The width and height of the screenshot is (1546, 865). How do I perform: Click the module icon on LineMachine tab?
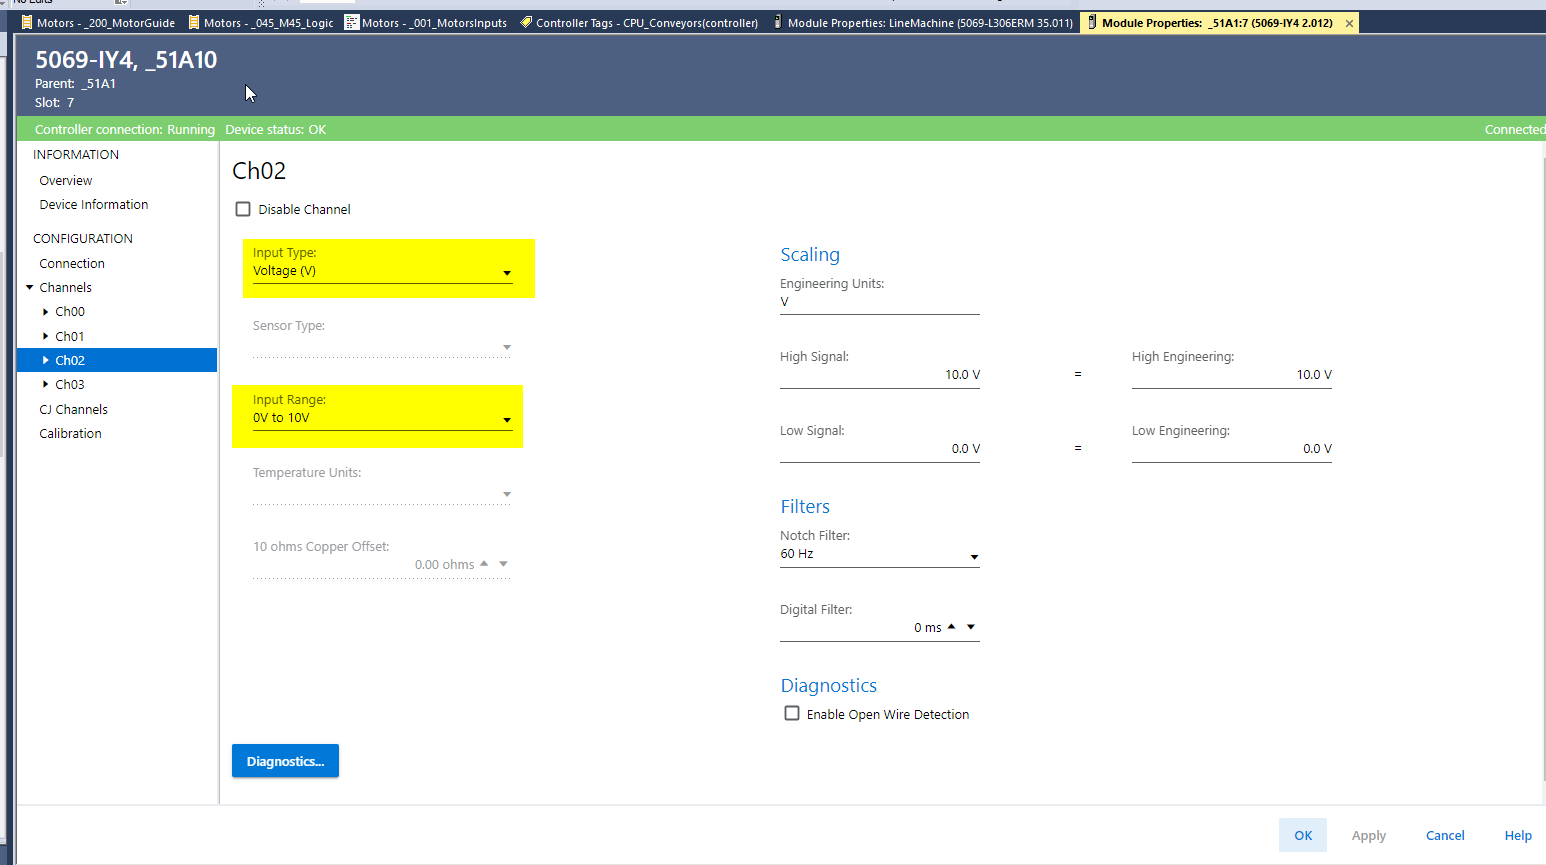tap(778, 22)
